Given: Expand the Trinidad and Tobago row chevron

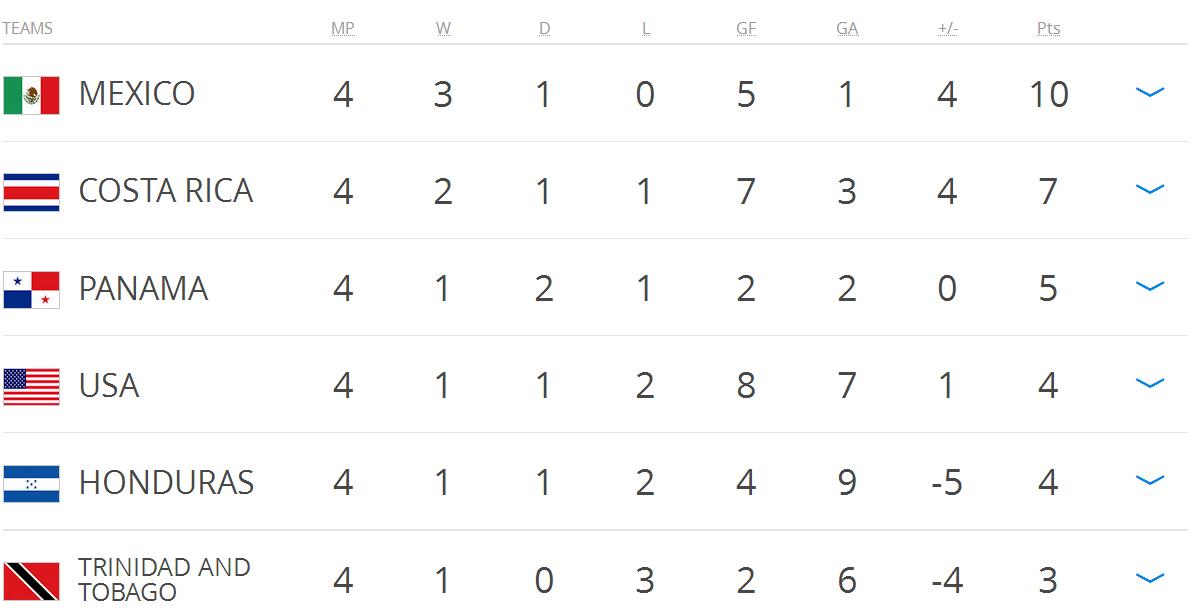Looking at the screenshot, I should pos(1150,578).
